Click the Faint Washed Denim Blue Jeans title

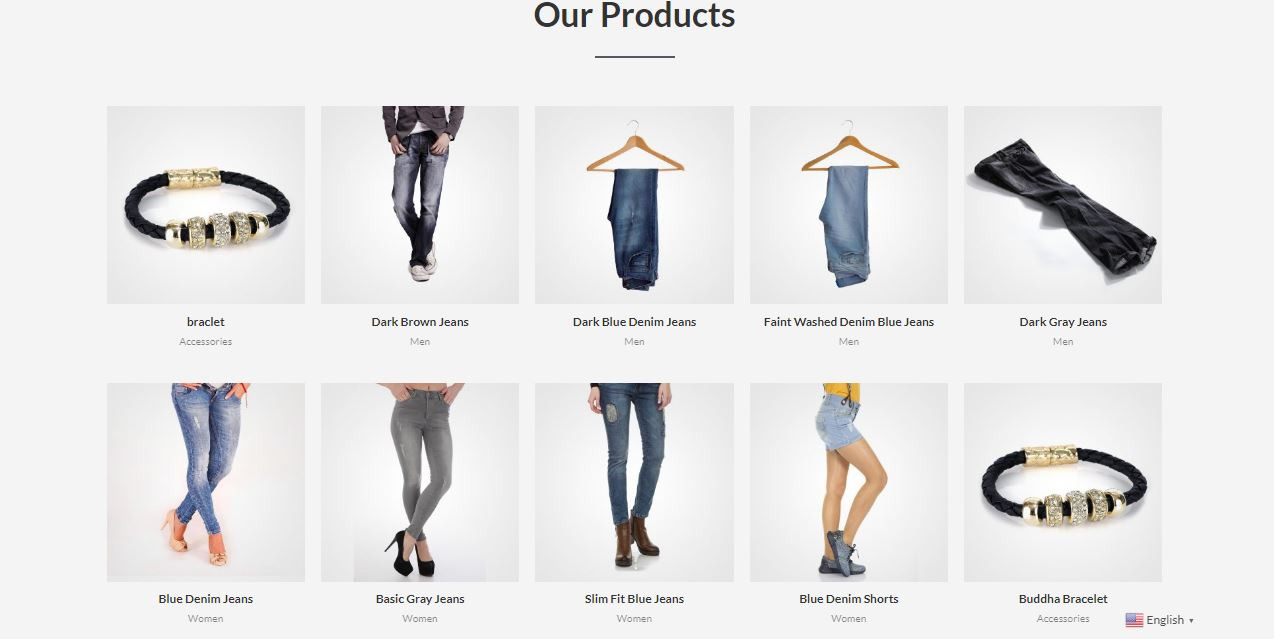tap(849, 322)
